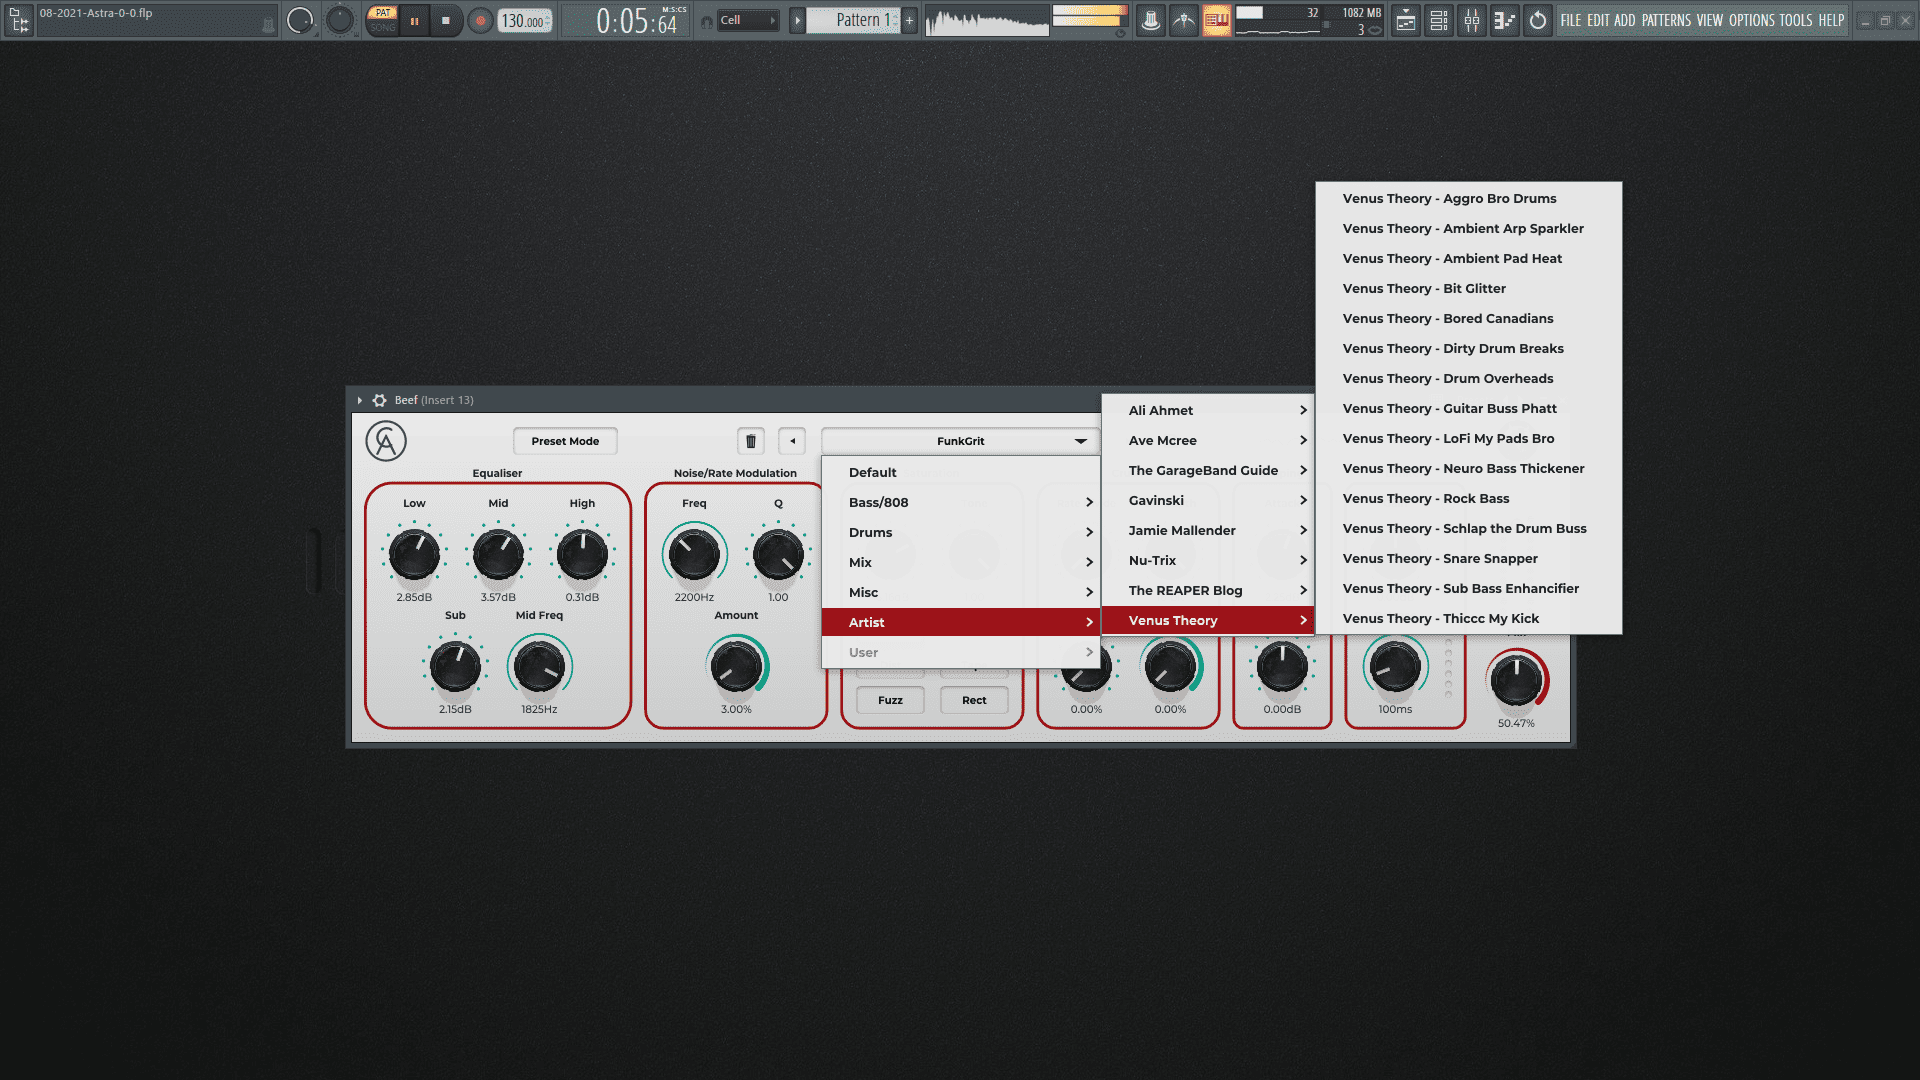Click the 100ms knob

point(1395,667)
